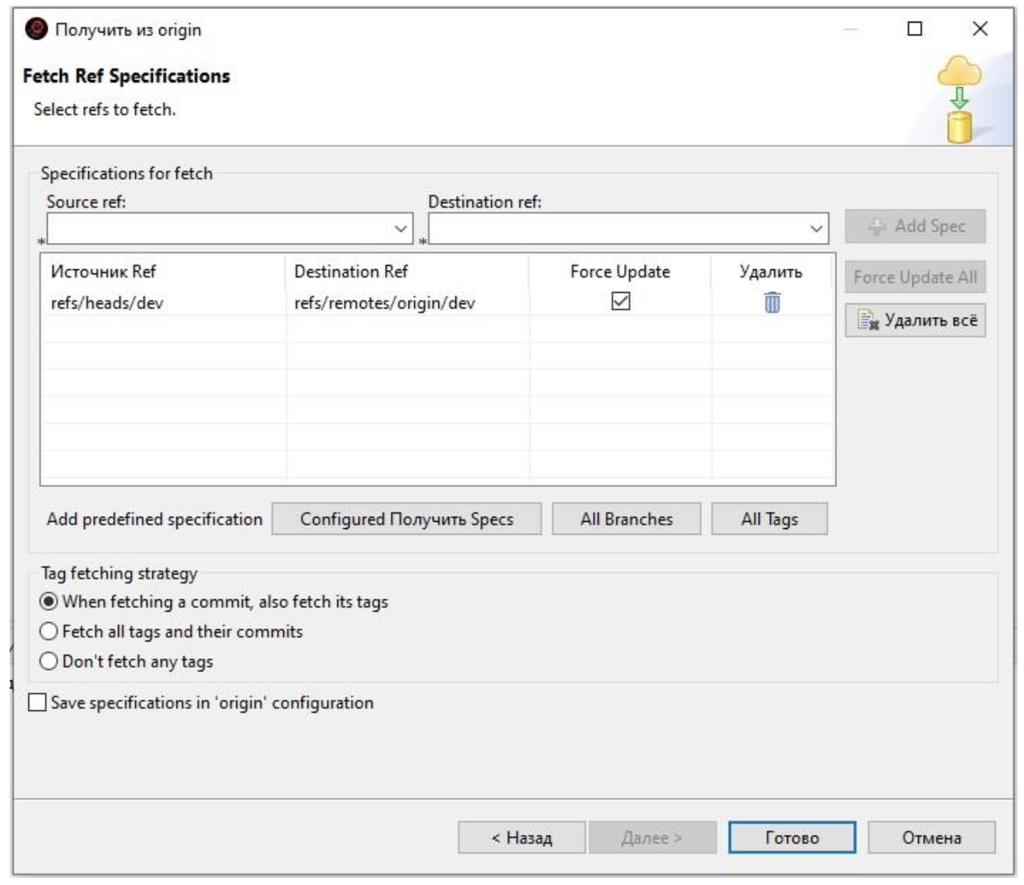Click Готово to finish fetch
This screenshot has height=885, width=1024.
coord(791,838)
